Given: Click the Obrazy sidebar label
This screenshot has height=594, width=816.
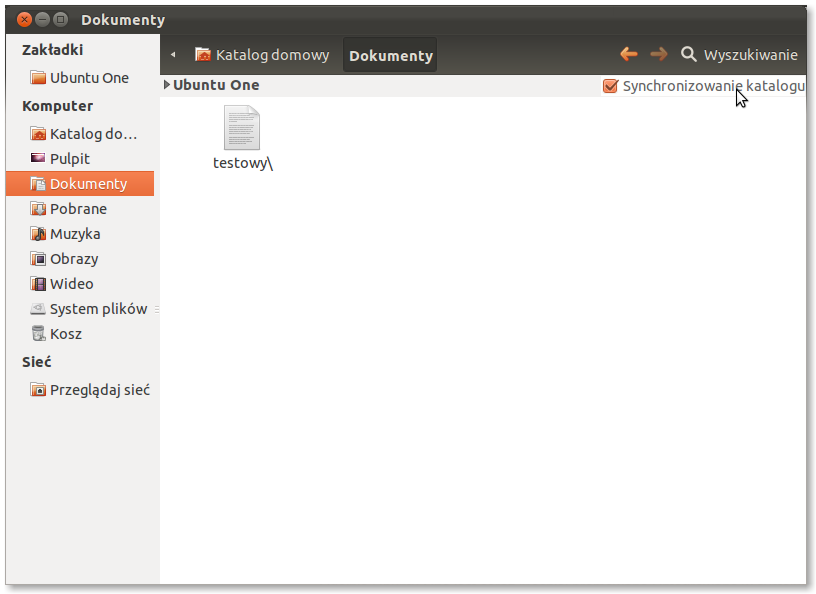Looking at the screenshot, I should coord(74,259).
